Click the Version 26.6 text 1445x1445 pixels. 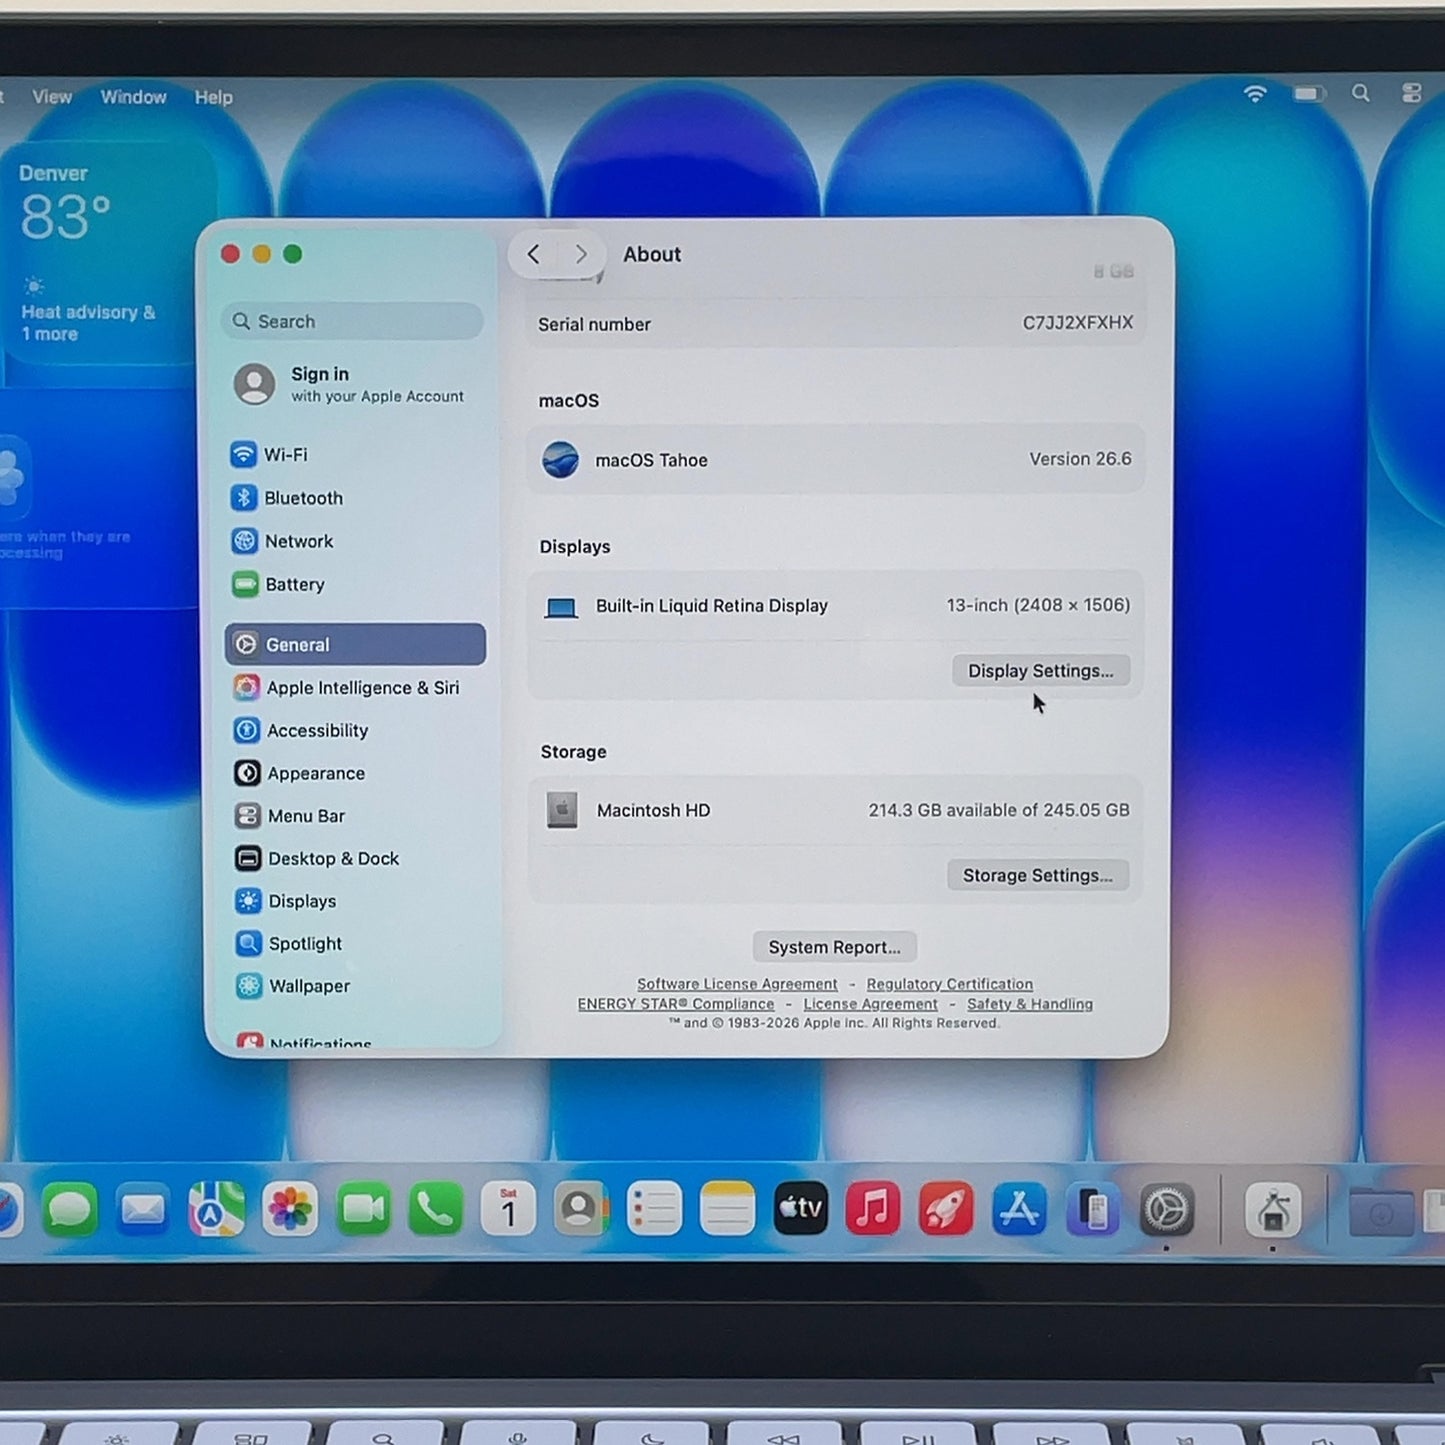point(1080,459)
